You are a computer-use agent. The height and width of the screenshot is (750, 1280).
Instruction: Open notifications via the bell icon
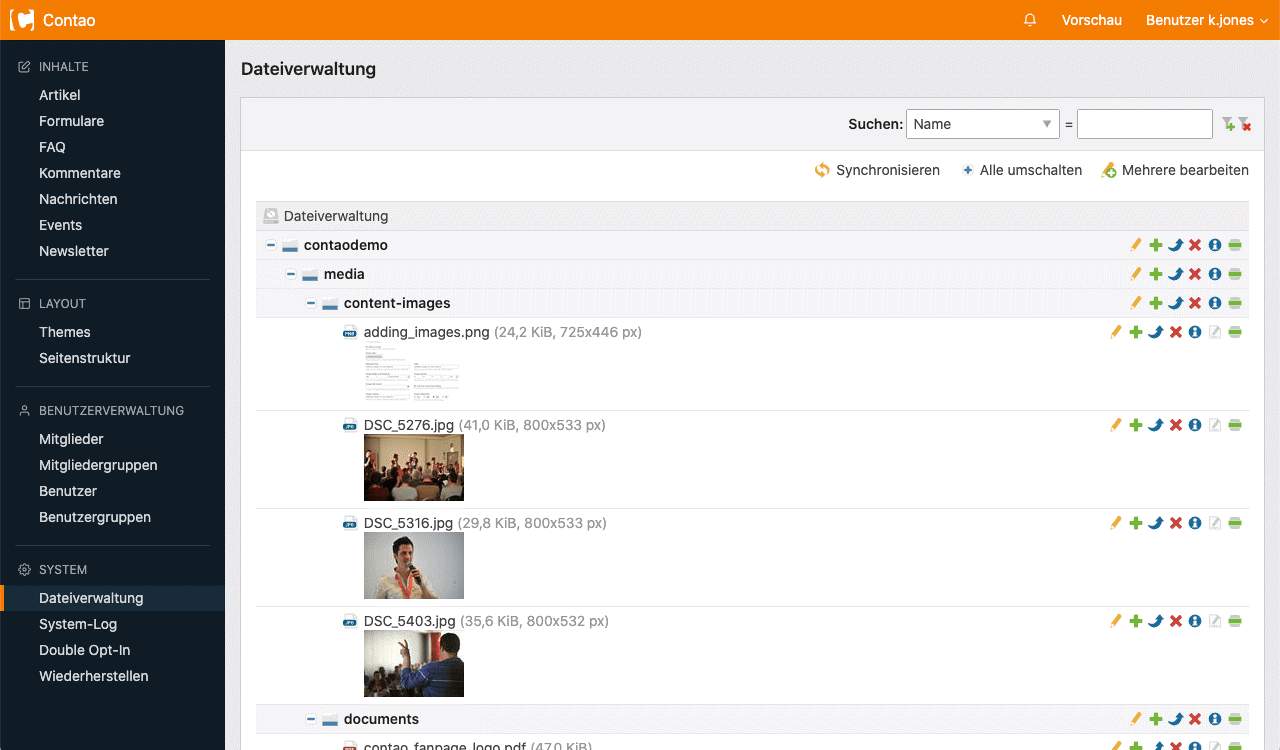(x=1030, y=20)
